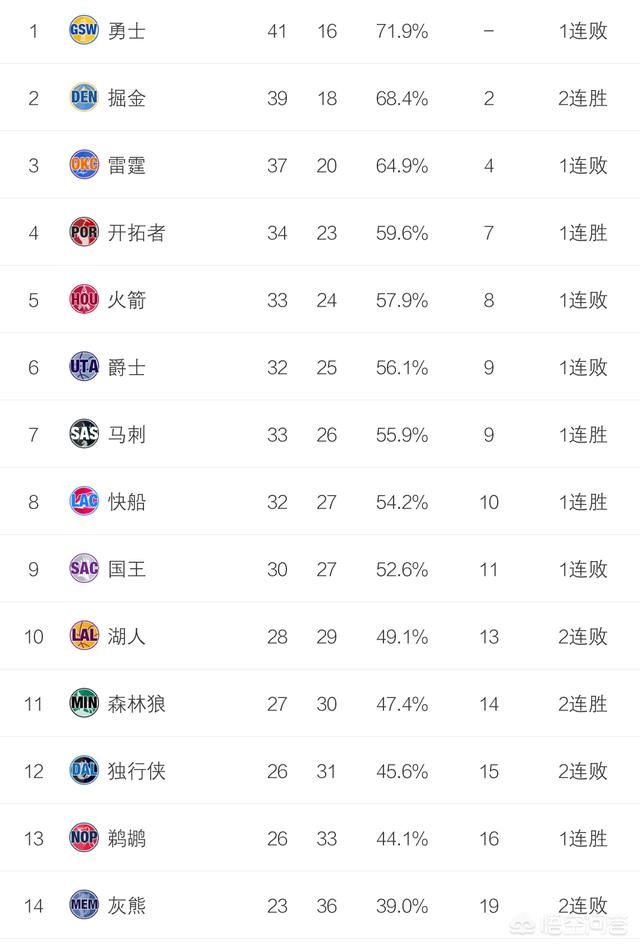Open the 勇士 team name link
This screenshot has height=947, width=640.
(x=127, y=31)
